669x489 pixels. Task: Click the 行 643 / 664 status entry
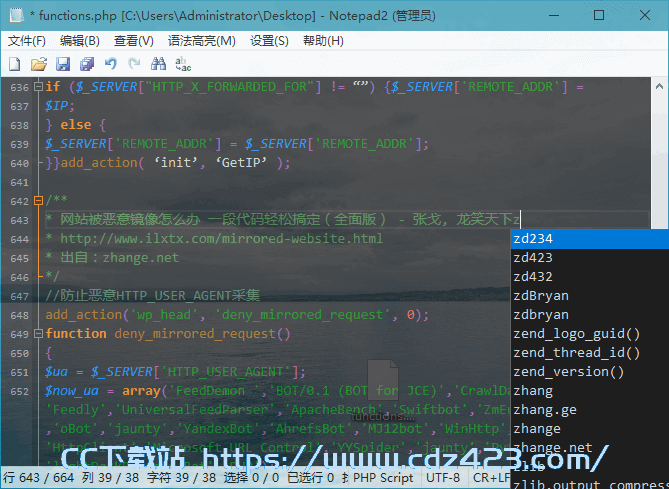pos(38,478)
